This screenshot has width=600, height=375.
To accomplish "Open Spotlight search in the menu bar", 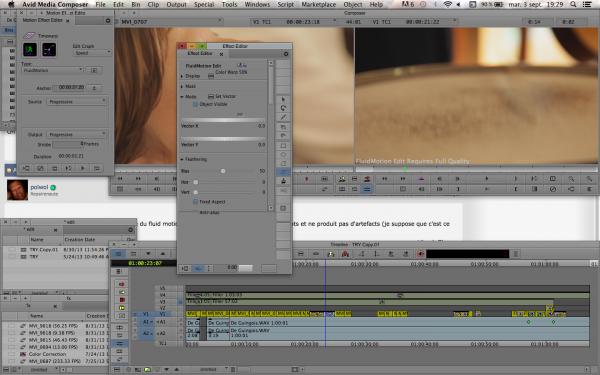I will [573, 5].
